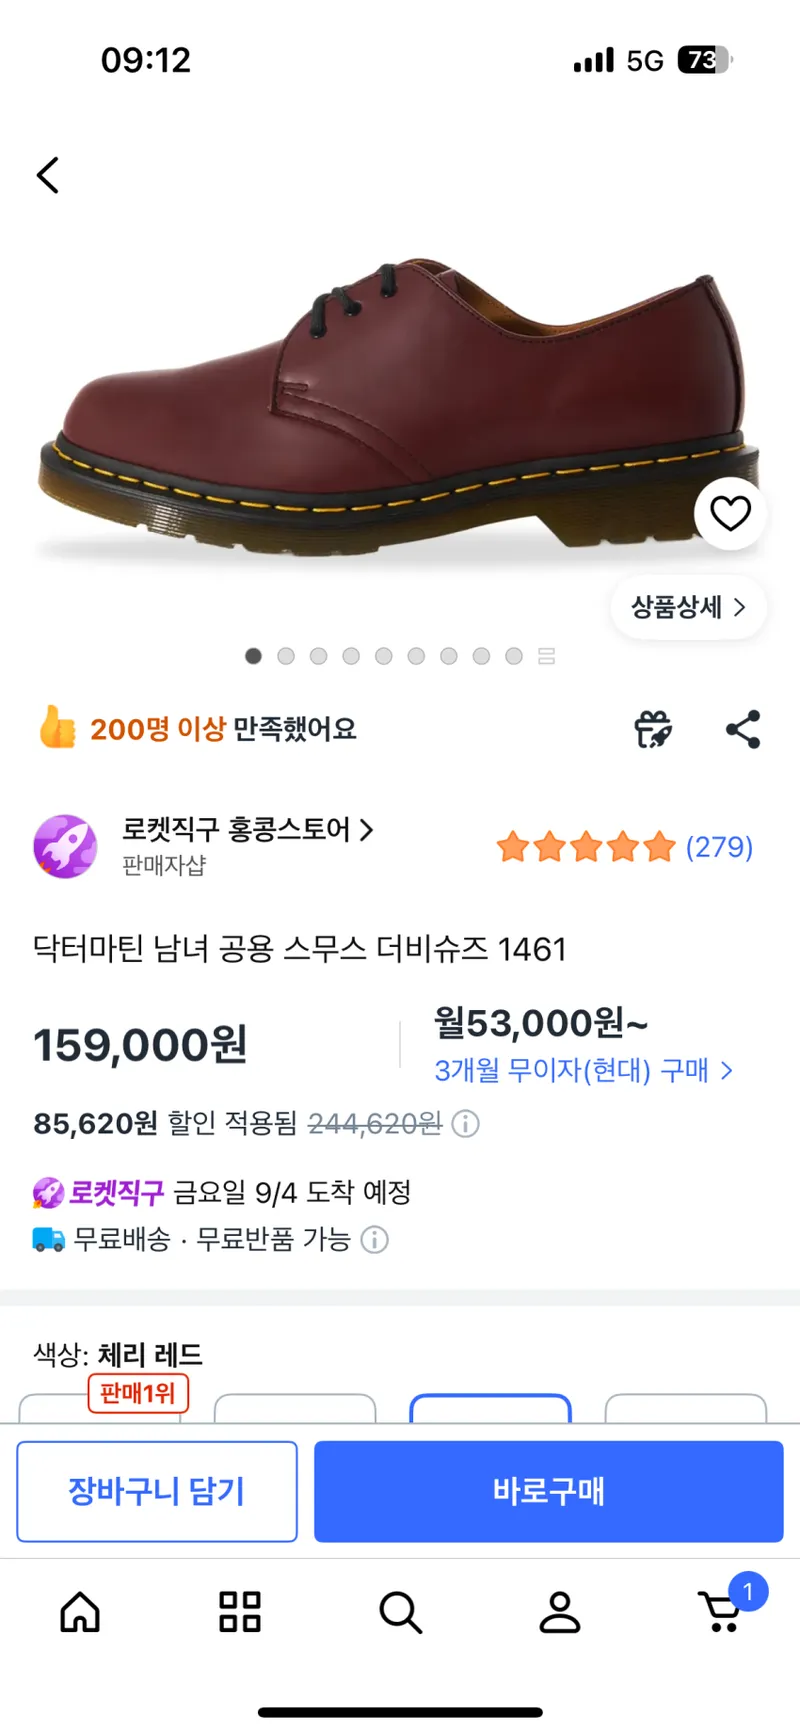Click 장바구니 담기 button
The width and height of the screenshot is (800, 1734).
(157, 1491)
